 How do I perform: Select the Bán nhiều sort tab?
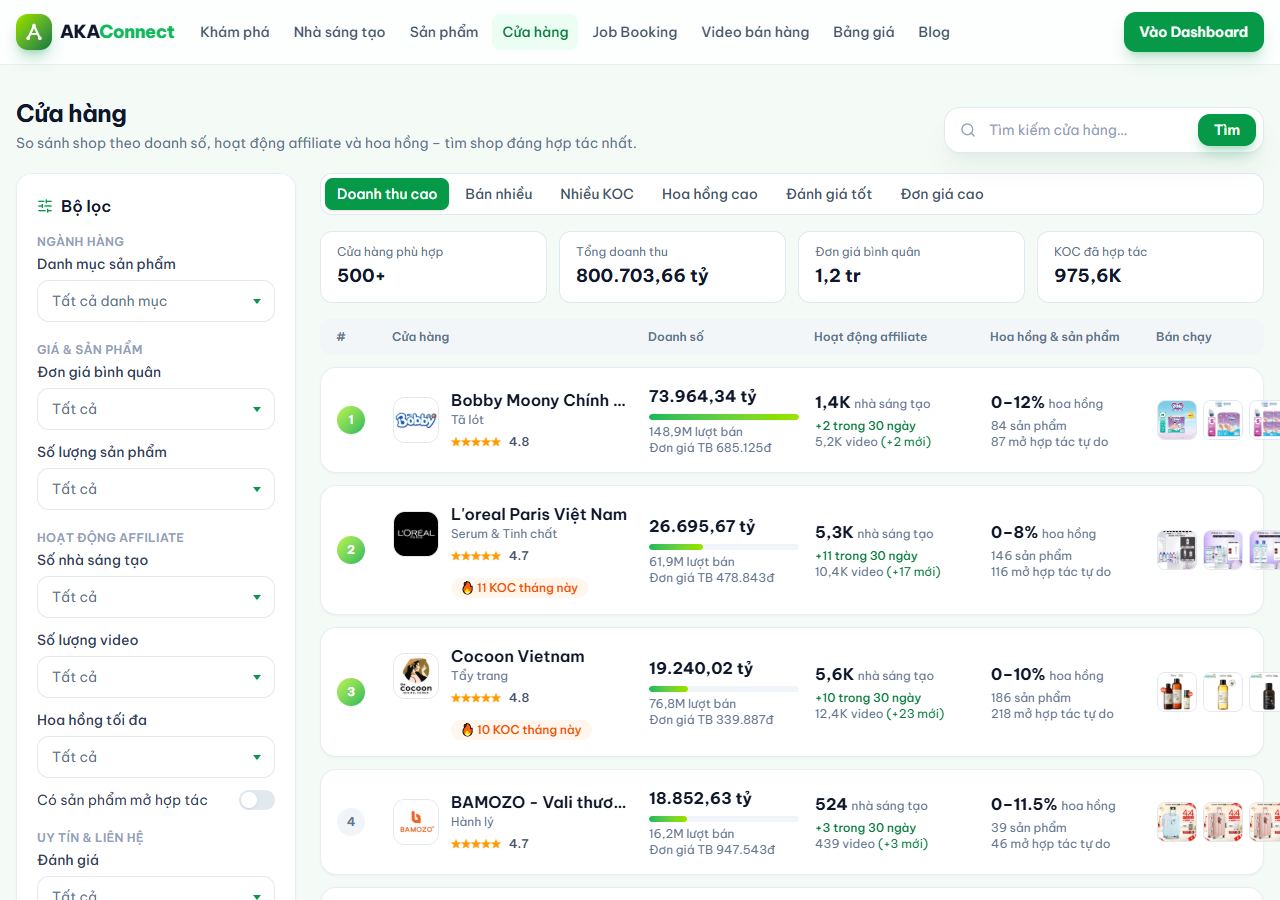click(499, 194)
